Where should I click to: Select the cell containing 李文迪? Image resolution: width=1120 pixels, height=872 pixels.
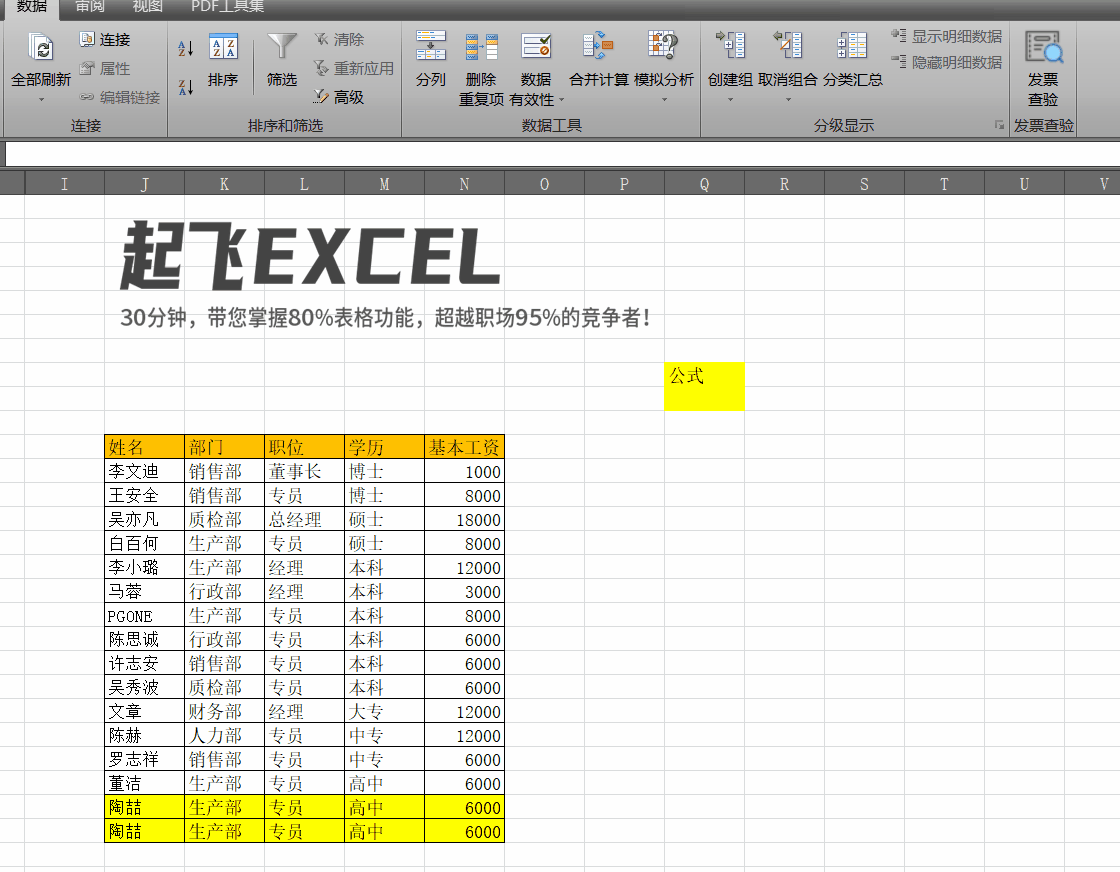point(144,471)
